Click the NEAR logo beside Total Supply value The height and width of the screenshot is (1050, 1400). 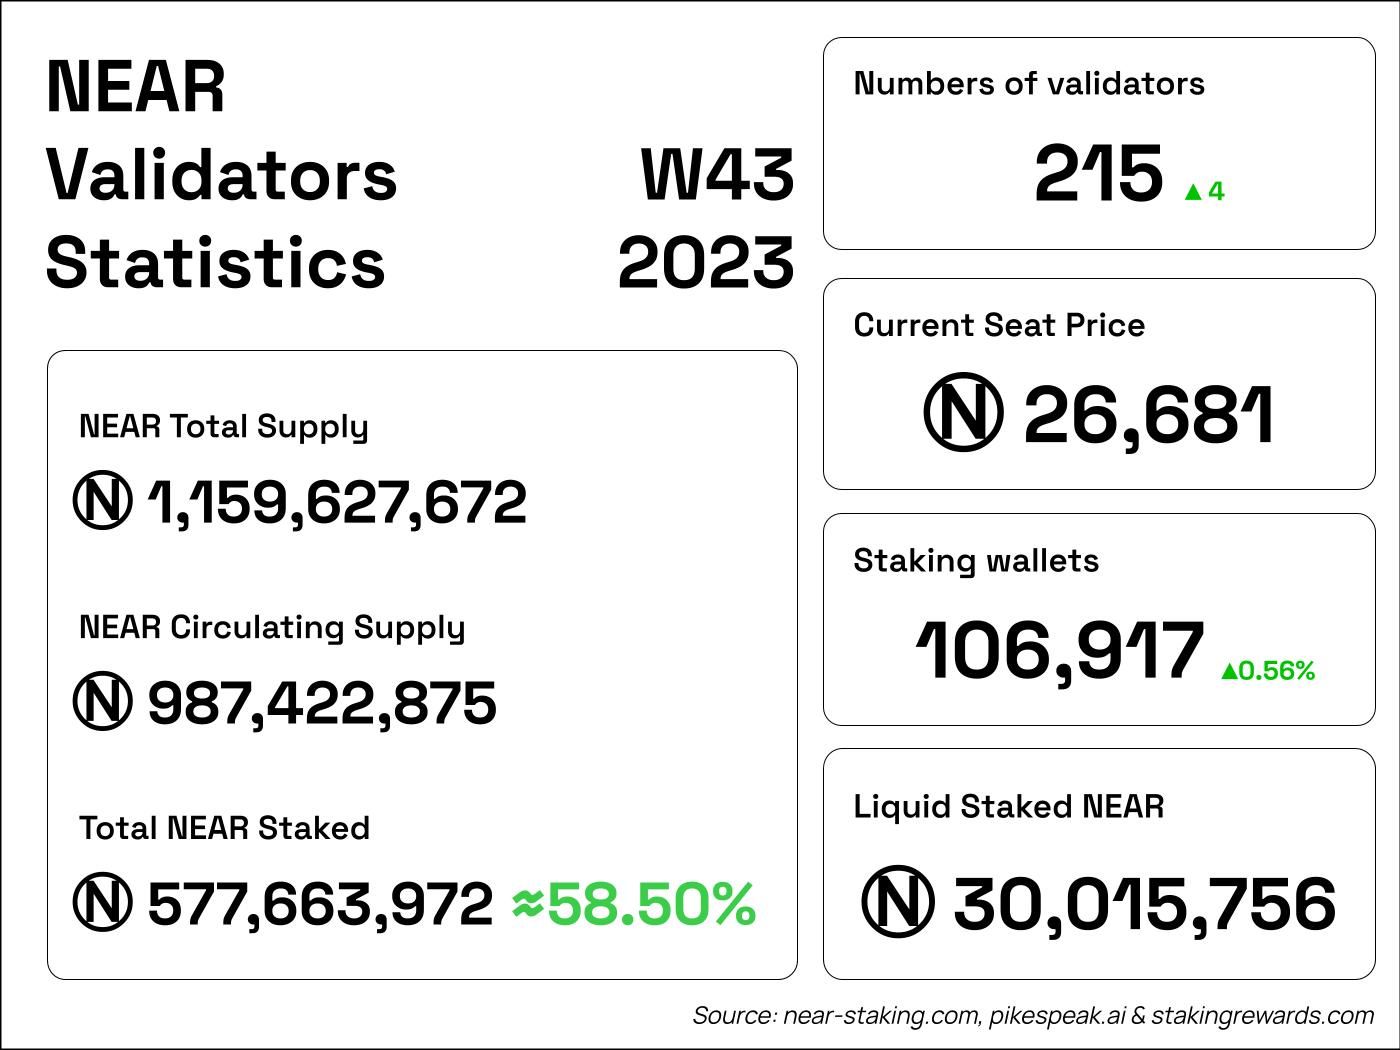(102, 501)
